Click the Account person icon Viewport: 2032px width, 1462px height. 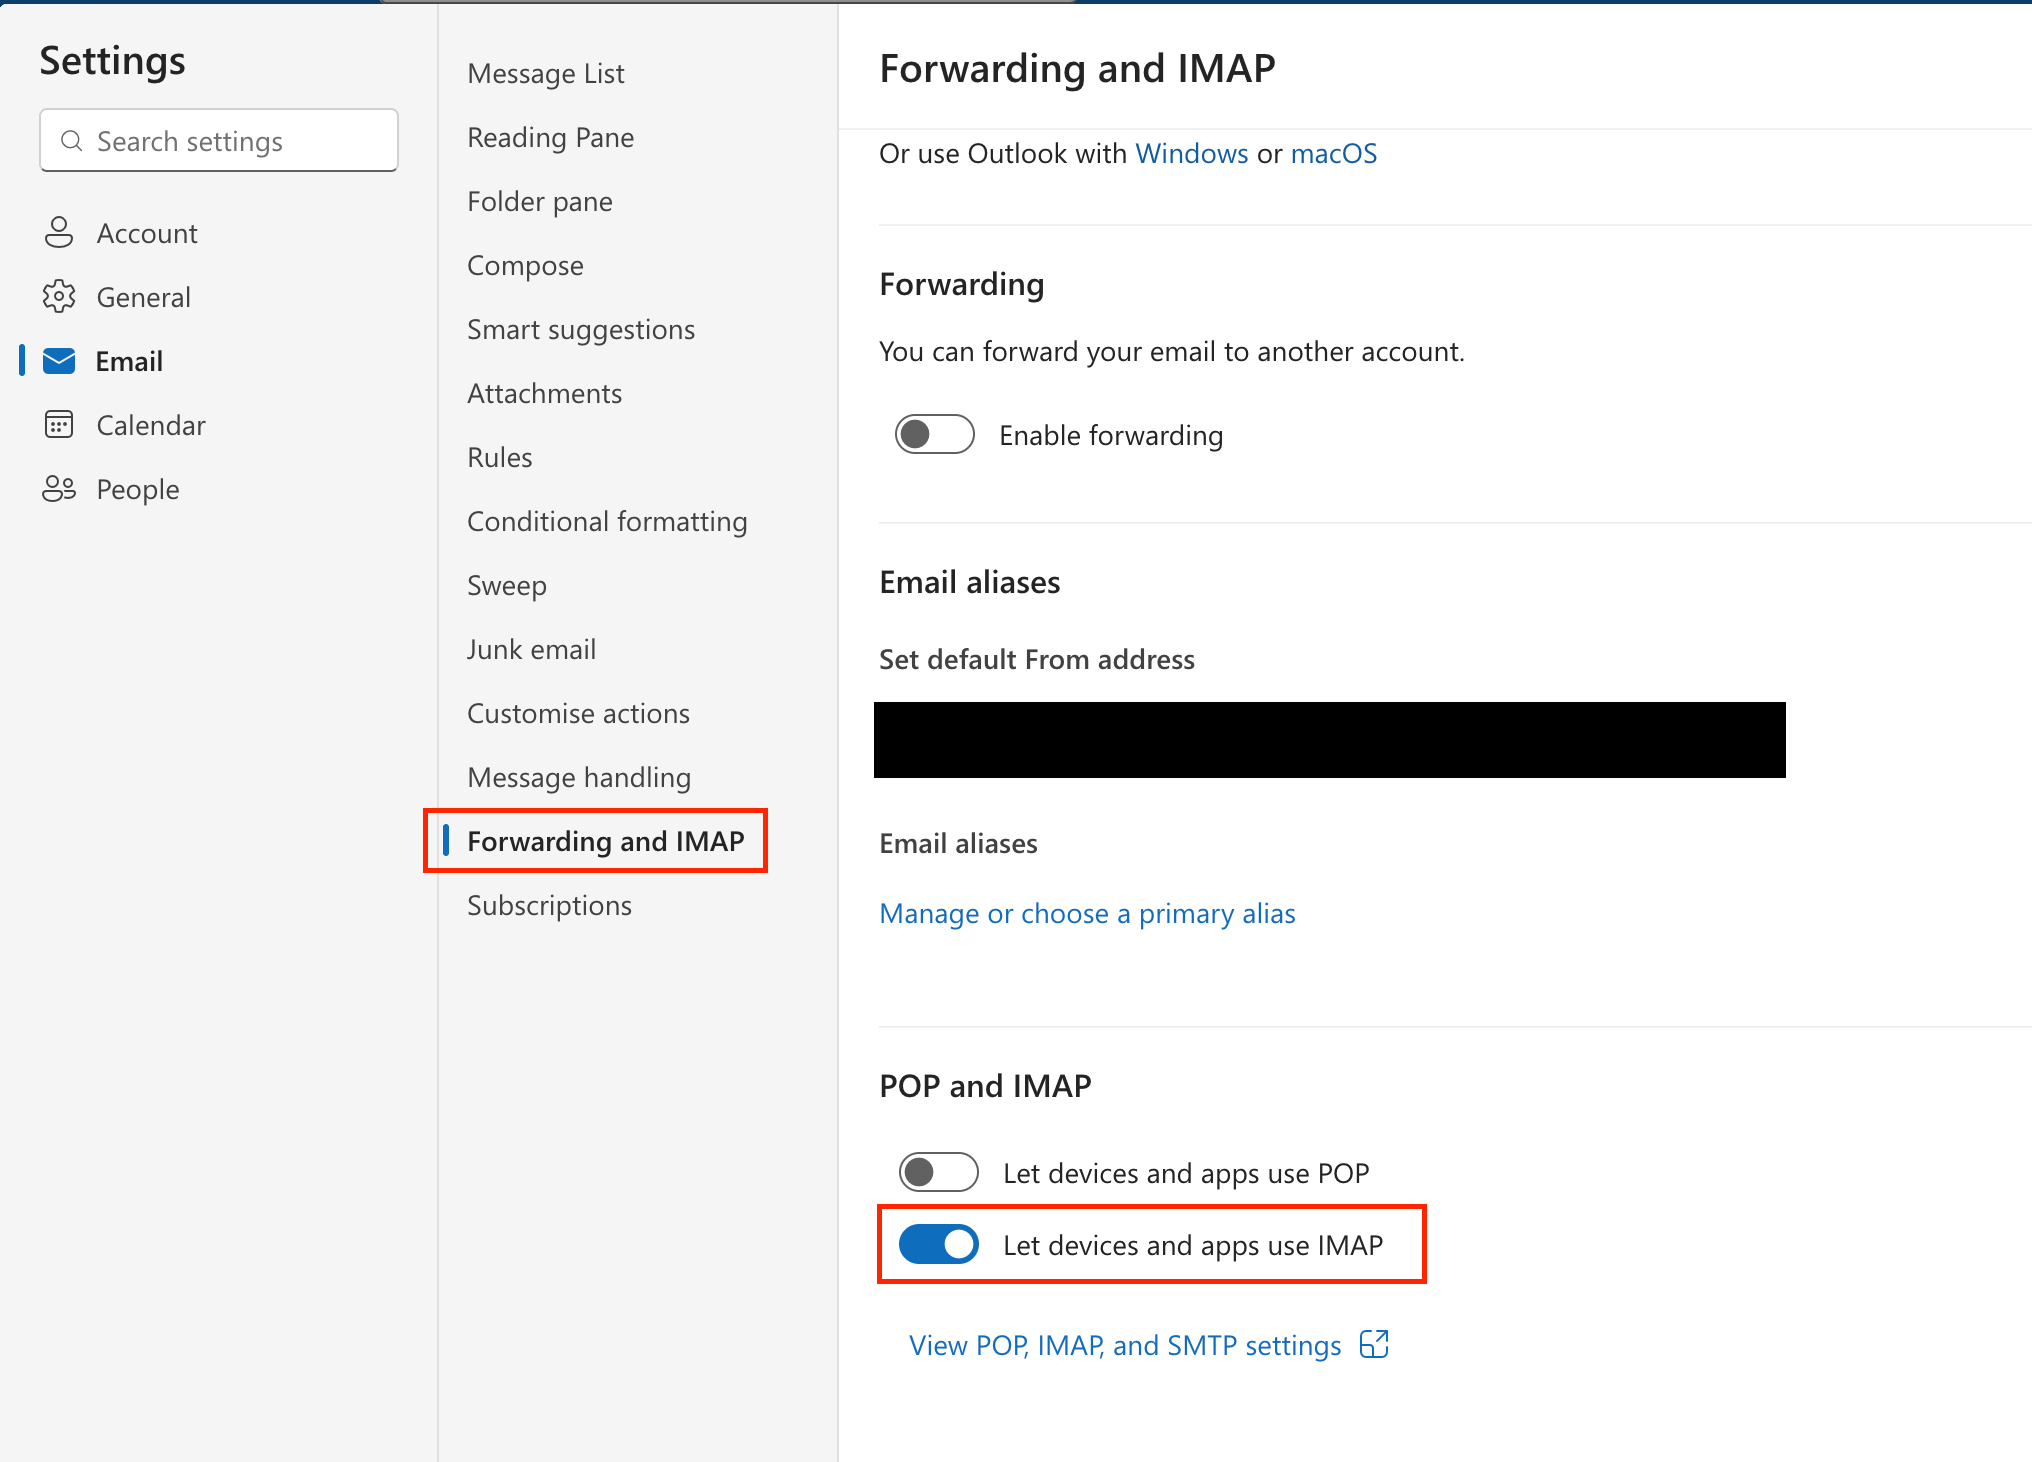[x=59, y=233]
